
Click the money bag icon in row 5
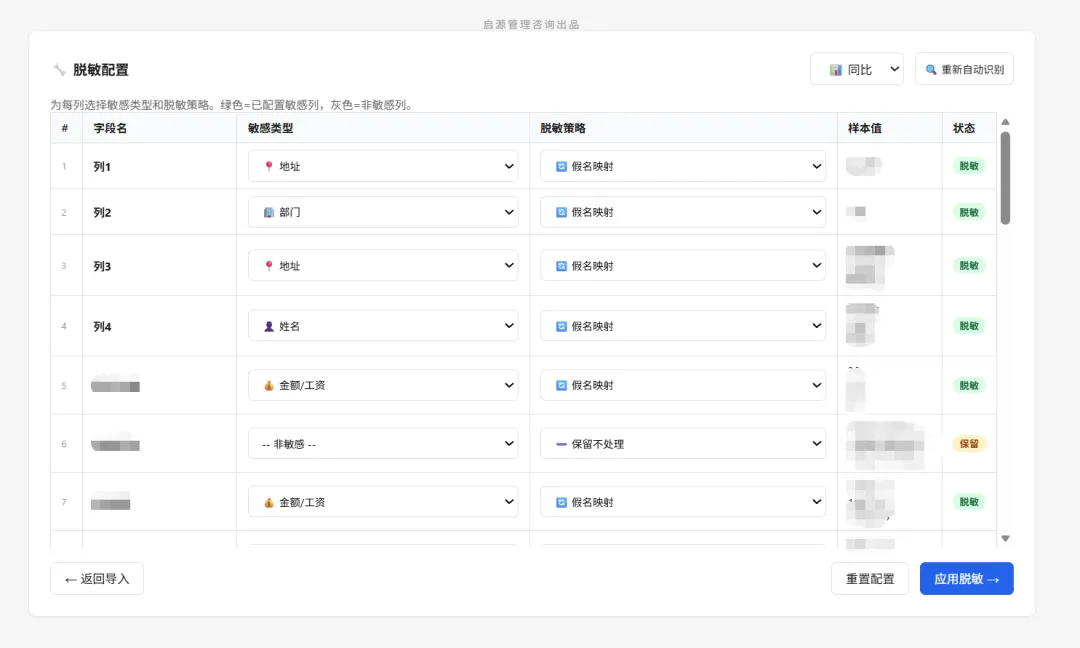click(269, 386)
